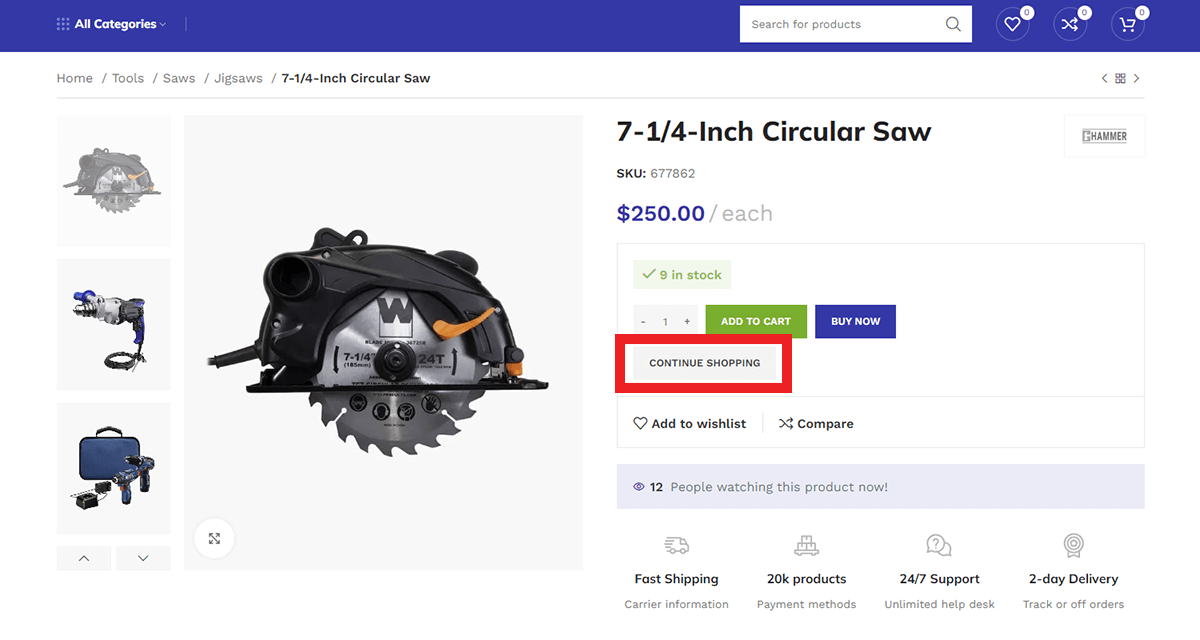Open the wishlist heart icon in header
The width and height of the screenshot is (1200, 640).
[x=1012, y=24]
